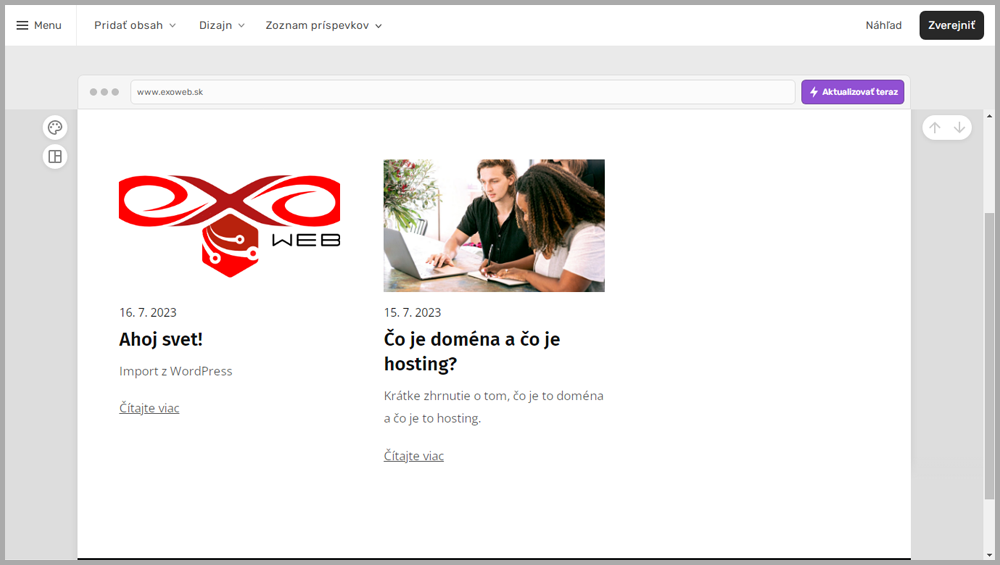Open the EXO WEB logo thumbnail
The height and width of the screenshot is (565, 1000).
pos(230,226)
